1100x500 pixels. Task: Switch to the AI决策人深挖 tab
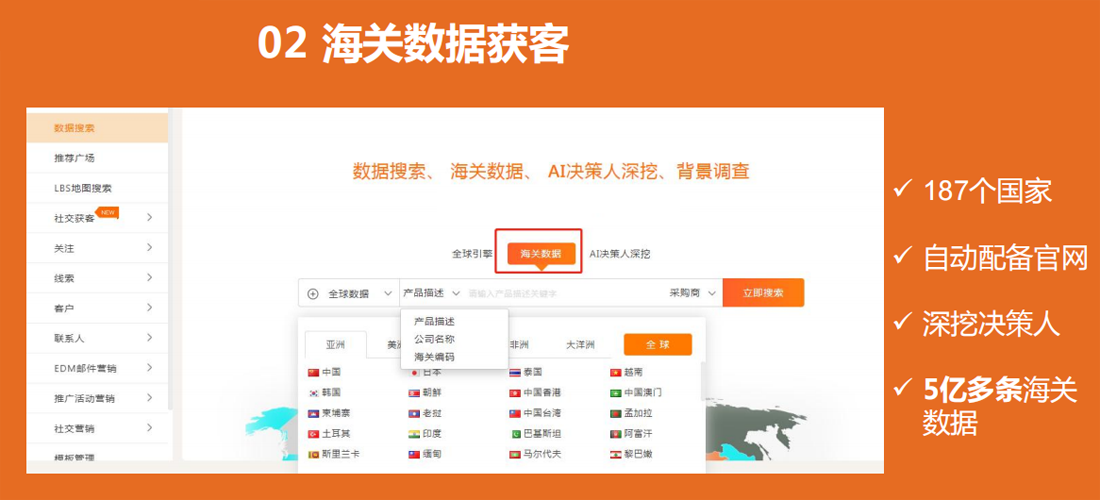(x=619, y=254)
